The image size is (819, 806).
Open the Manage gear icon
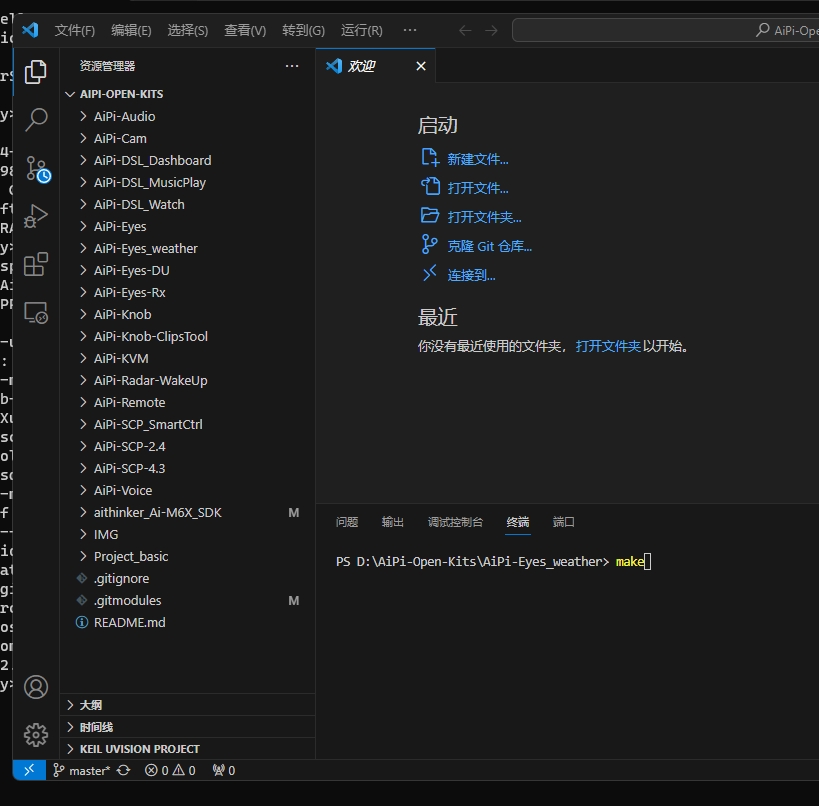point(36,735)
